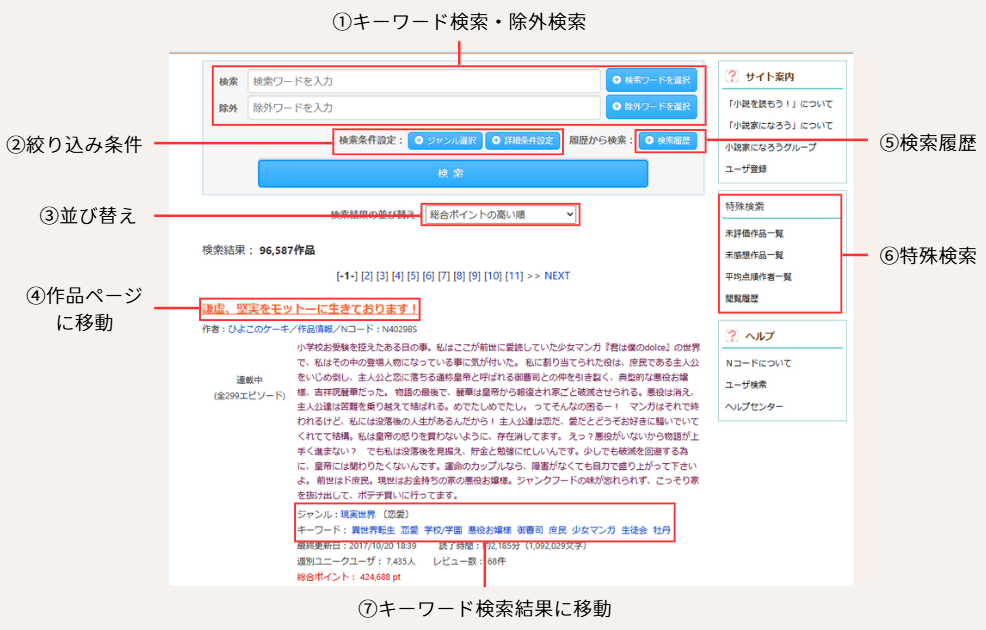This screenshot has height=630, width=986.
Task: Focus the 検索ワードを入力 text field
Action: click(423, 81)
